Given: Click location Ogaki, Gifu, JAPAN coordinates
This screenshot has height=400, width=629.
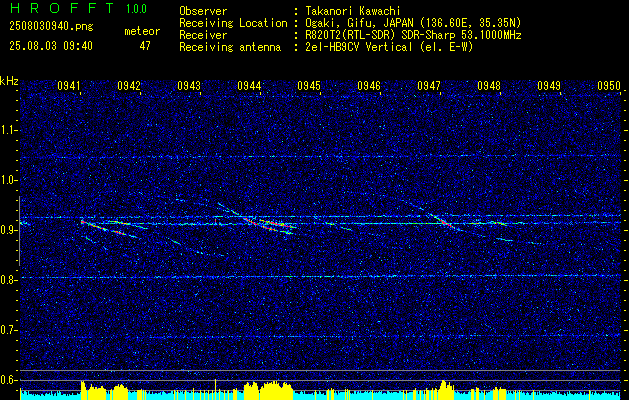Looking at the screenshot, I should [413, 23].
